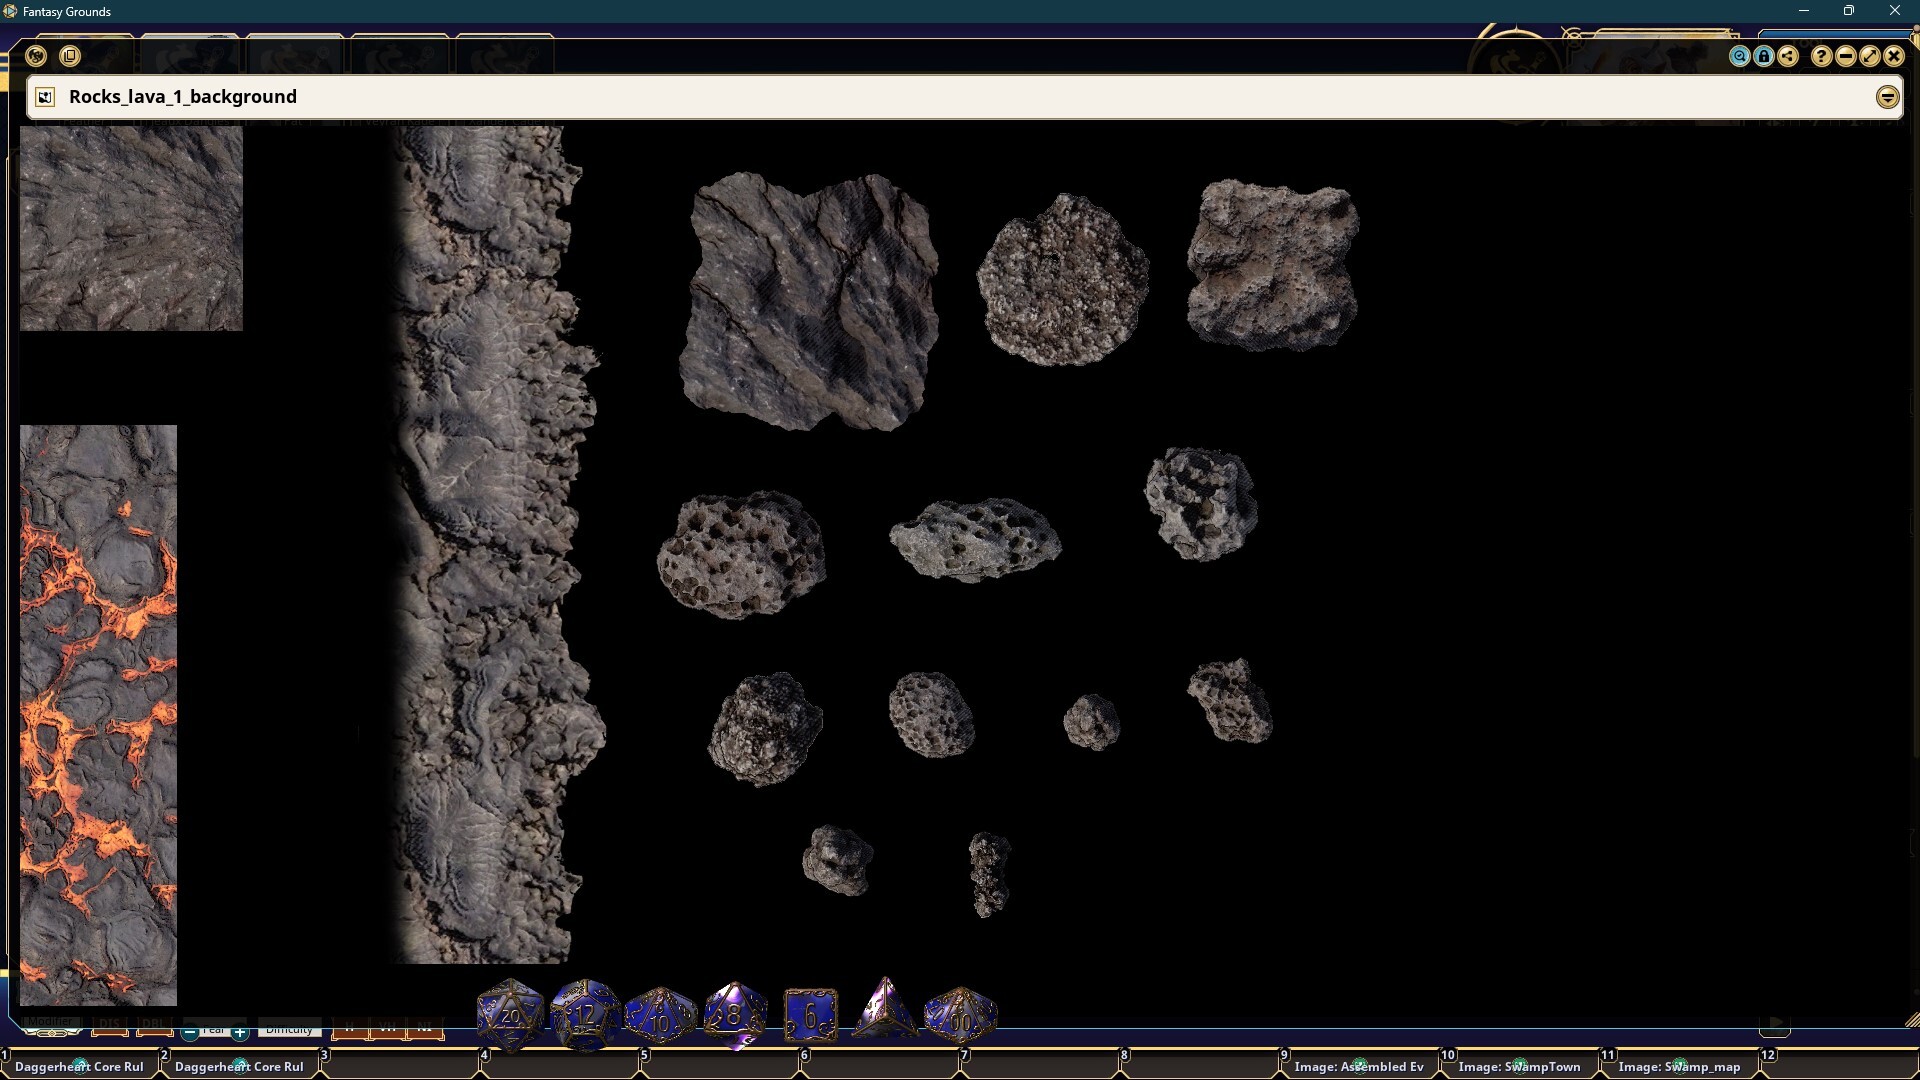Toggle the image lock button
Screen dimensions: 1920x1080
tap(1764, 56)
